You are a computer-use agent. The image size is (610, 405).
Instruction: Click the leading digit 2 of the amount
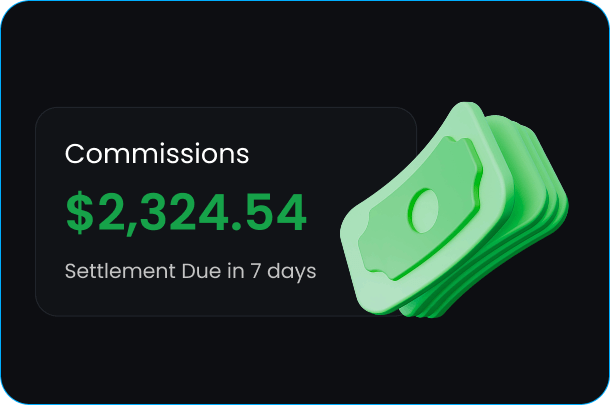point(106,213)
